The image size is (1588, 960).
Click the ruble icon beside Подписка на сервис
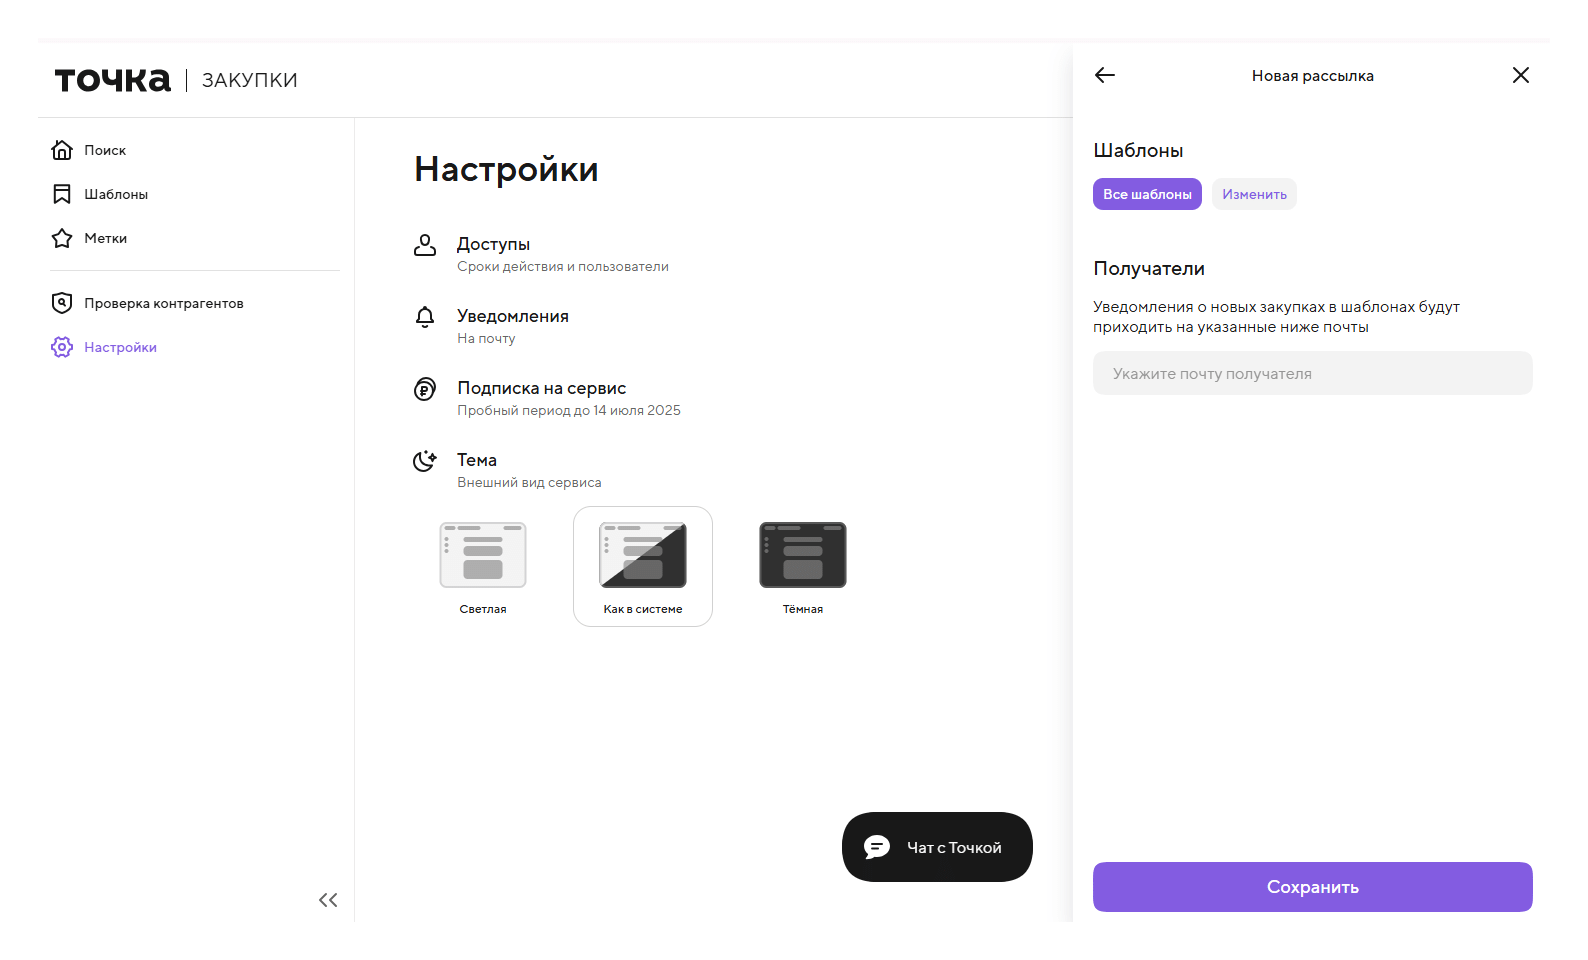click(x=425, y=389)
